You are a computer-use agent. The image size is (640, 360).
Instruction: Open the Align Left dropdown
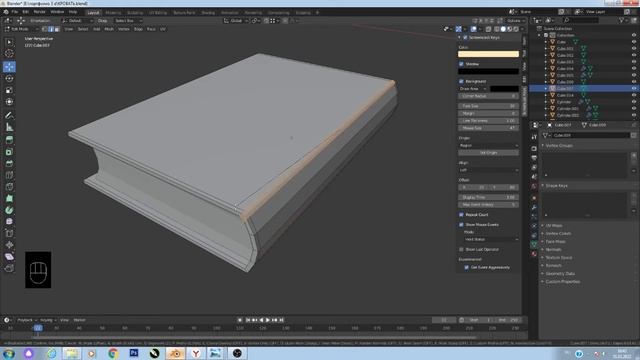[x=489, y=170]
